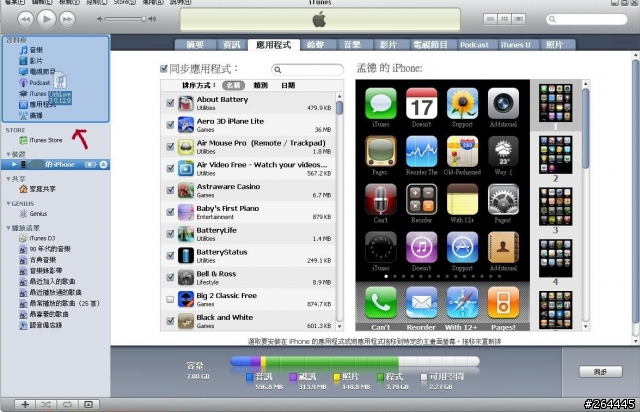
Task: Eject the iPhone device
Action: [103, 165]
